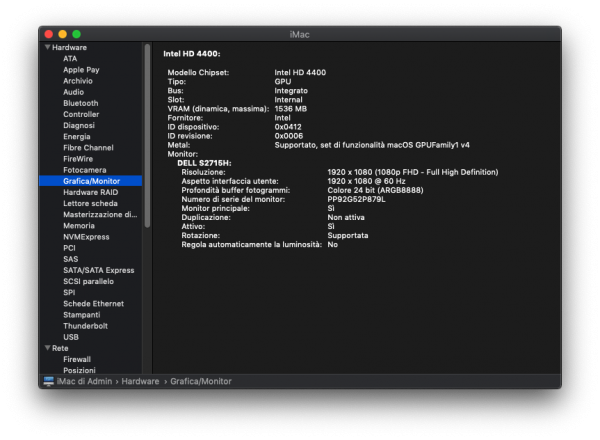This screenshot has width=600, height=440.
Task: Open Apple Pay hardware entry
Action: (x=81, y=70)
